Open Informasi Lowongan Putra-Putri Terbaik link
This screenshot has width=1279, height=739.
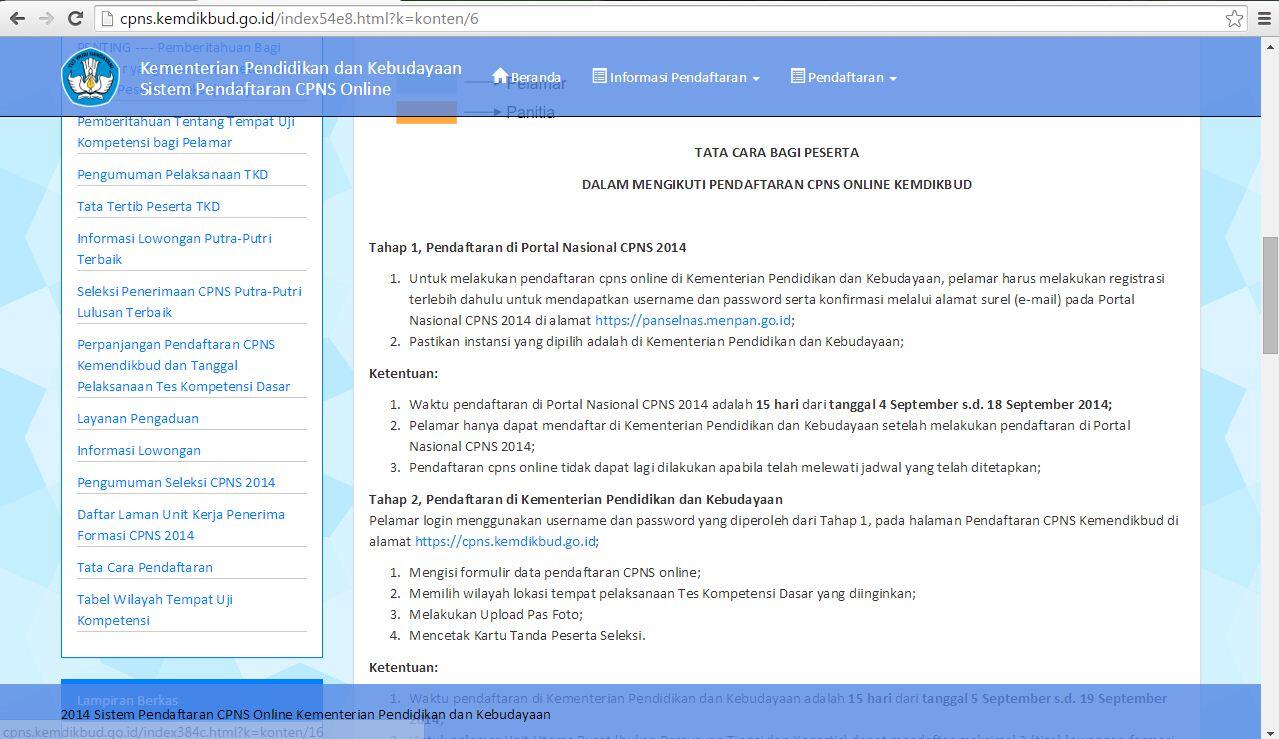(174, 248)
